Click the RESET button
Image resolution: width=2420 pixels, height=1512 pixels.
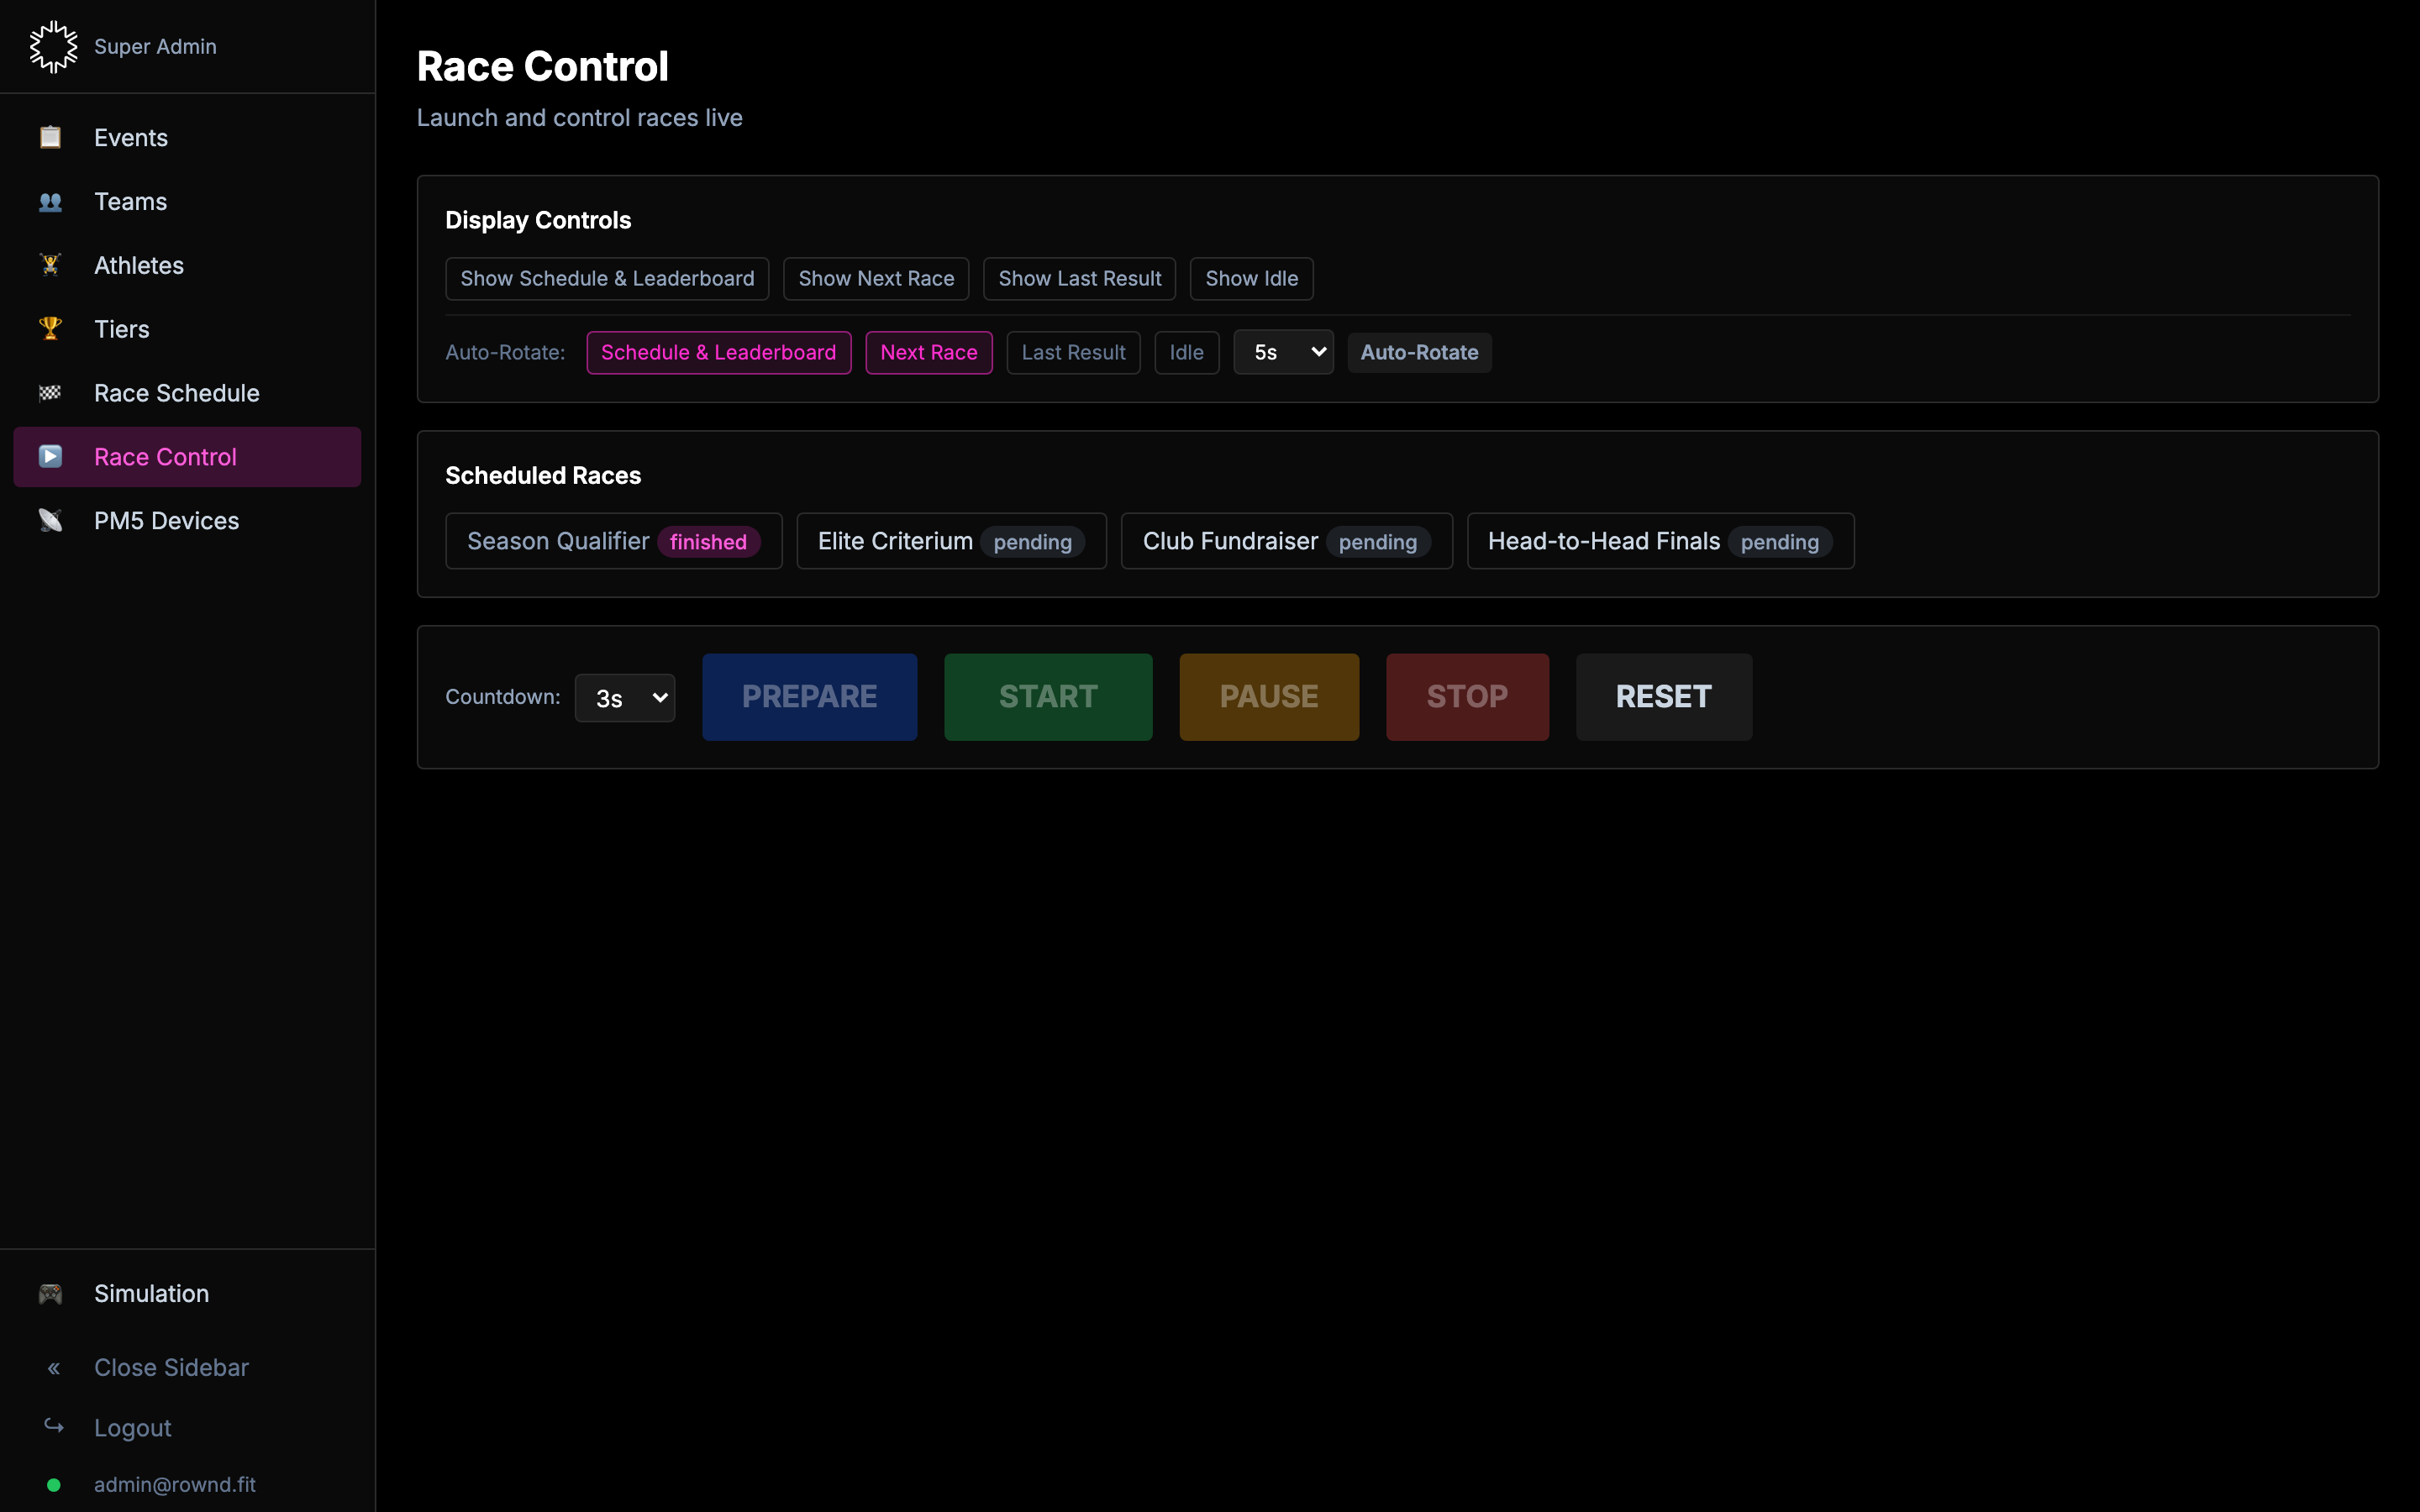1663,697
